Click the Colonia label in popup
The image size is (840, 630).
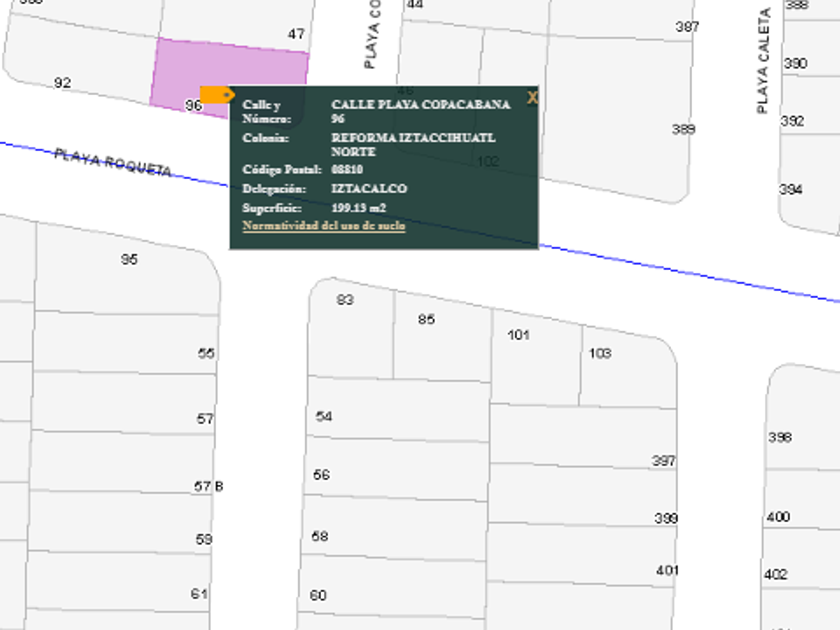265,138
